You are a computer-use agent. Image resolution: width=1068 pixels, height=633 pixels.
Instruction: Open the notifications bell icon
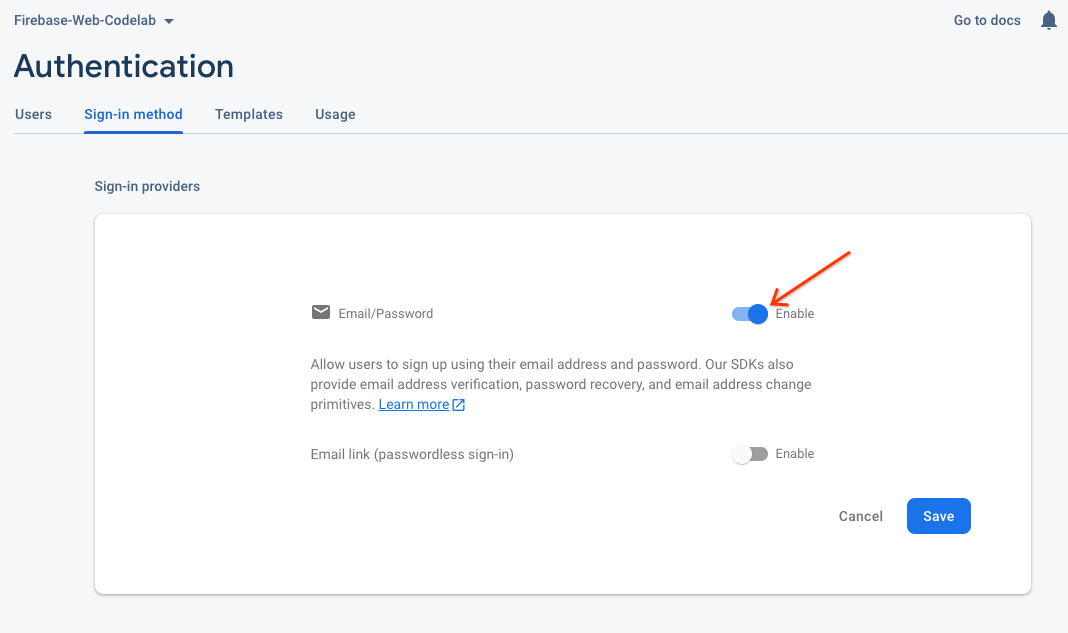1048,20
